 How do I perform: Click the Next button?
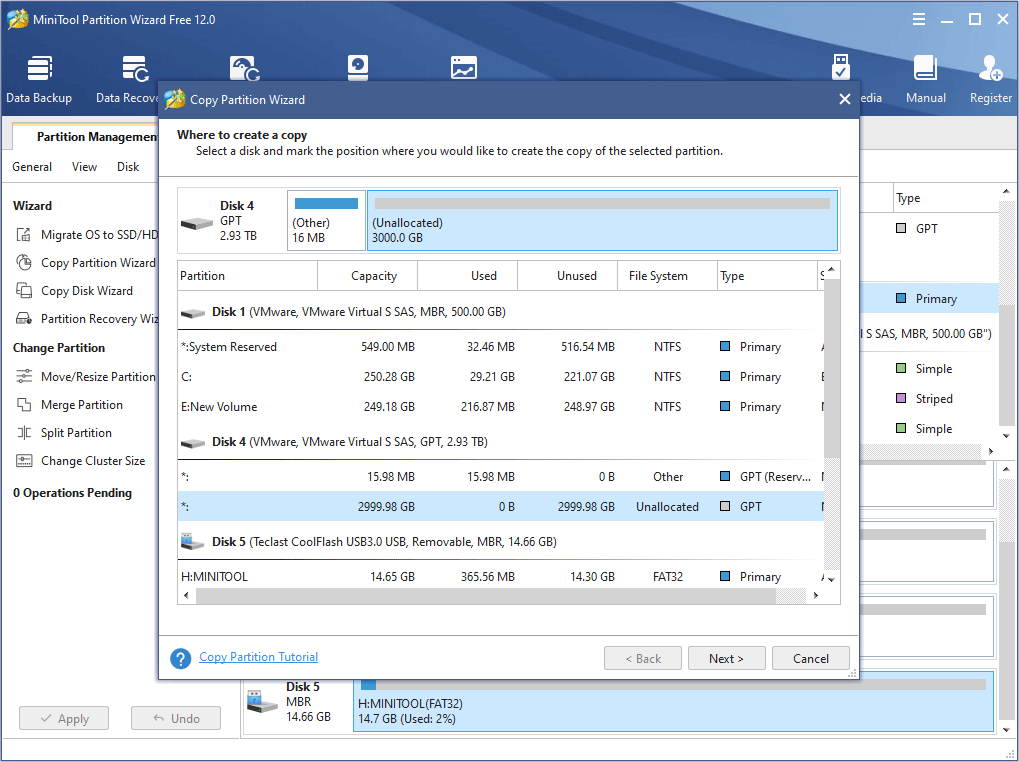[x=727, y=658]
